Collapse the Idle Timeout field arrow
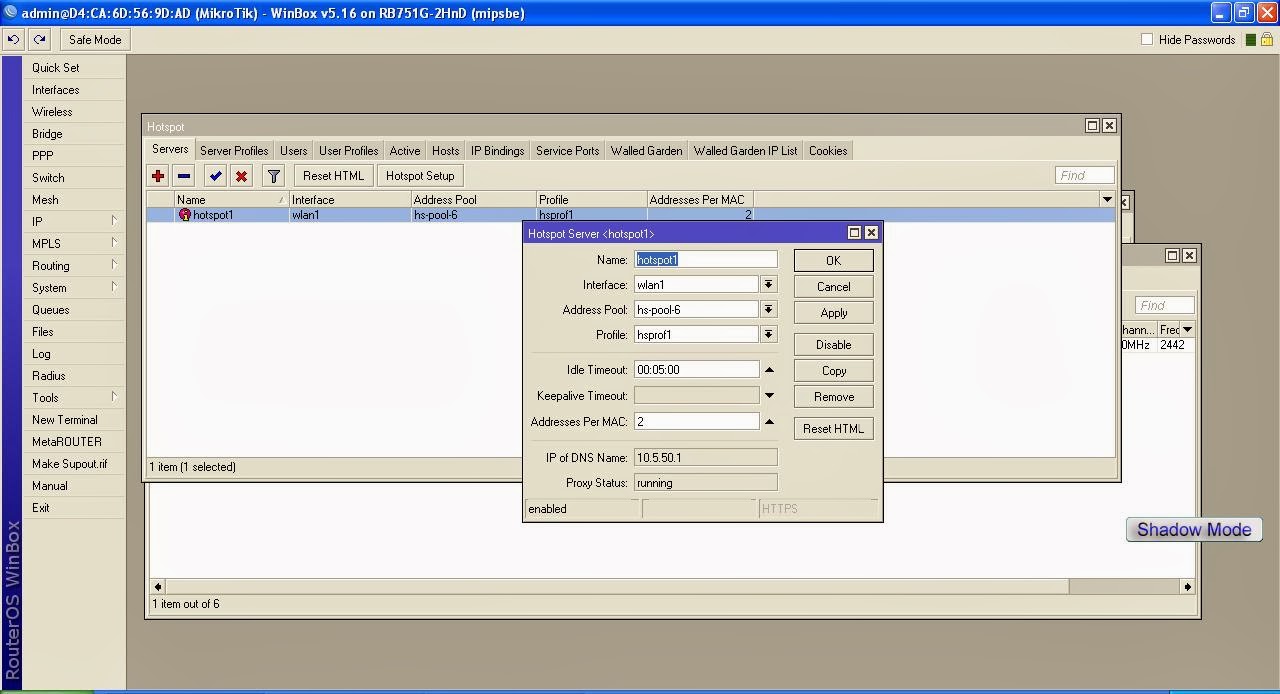The image size is (1280, 694). [769, 370]
